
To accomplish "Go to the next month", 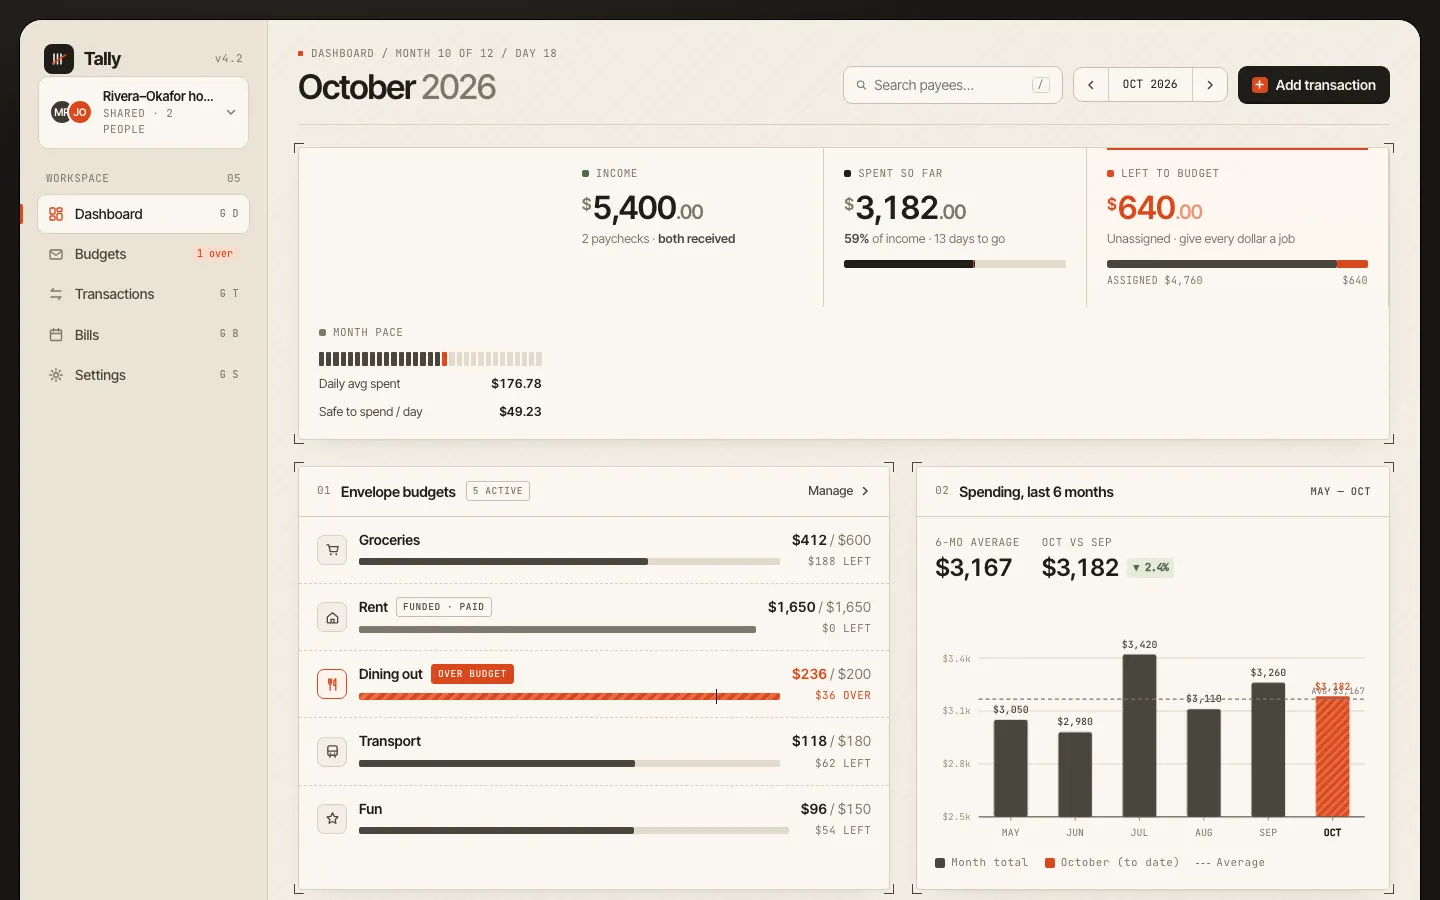I will pos(1210,85).
